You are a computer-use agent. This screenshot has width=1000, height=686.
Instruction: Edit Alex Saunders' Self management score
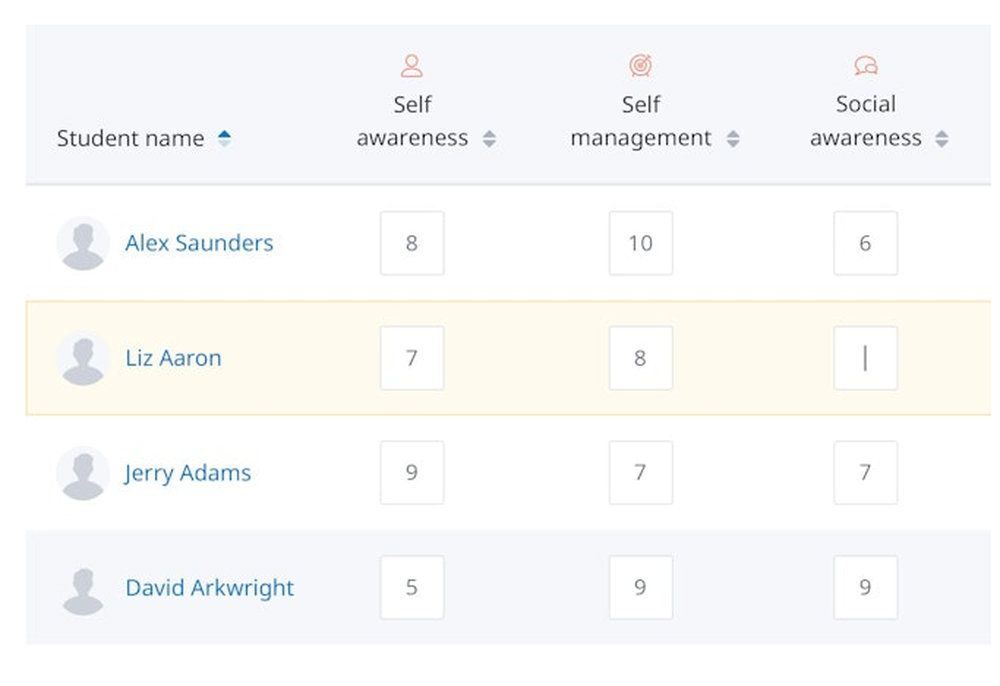(640, 243)
